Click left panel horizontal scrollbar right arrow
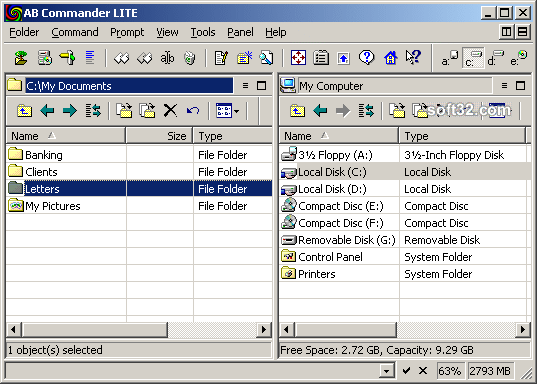Image resolution: width=537 pixels, height=384 pixels. click(264, 330)
